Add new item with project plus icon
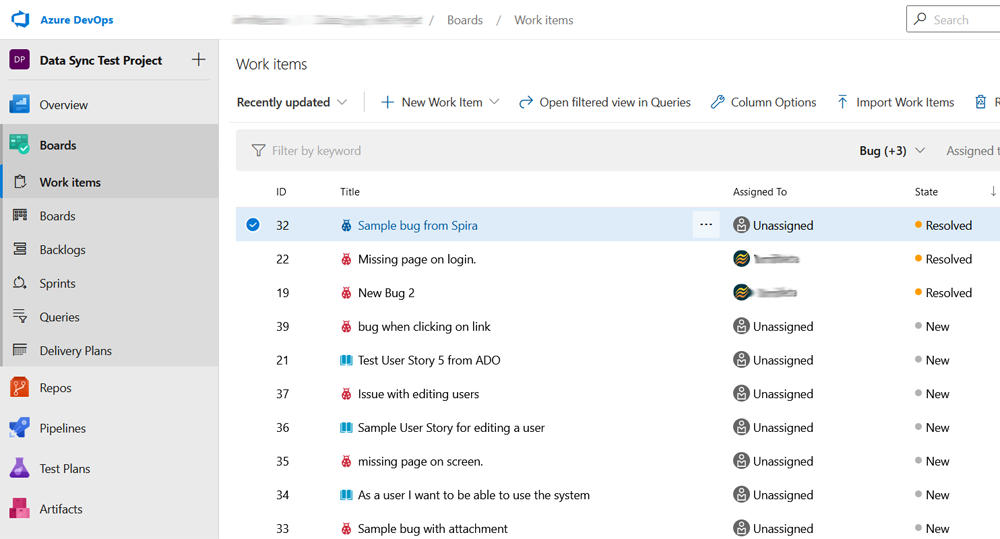 click(198, 60)
